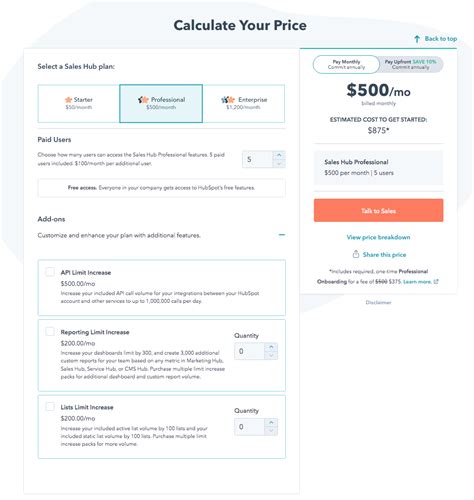
Task: Click the Enterprise plan stars icon
Action: pyautogui.click(x=228, y=100)
